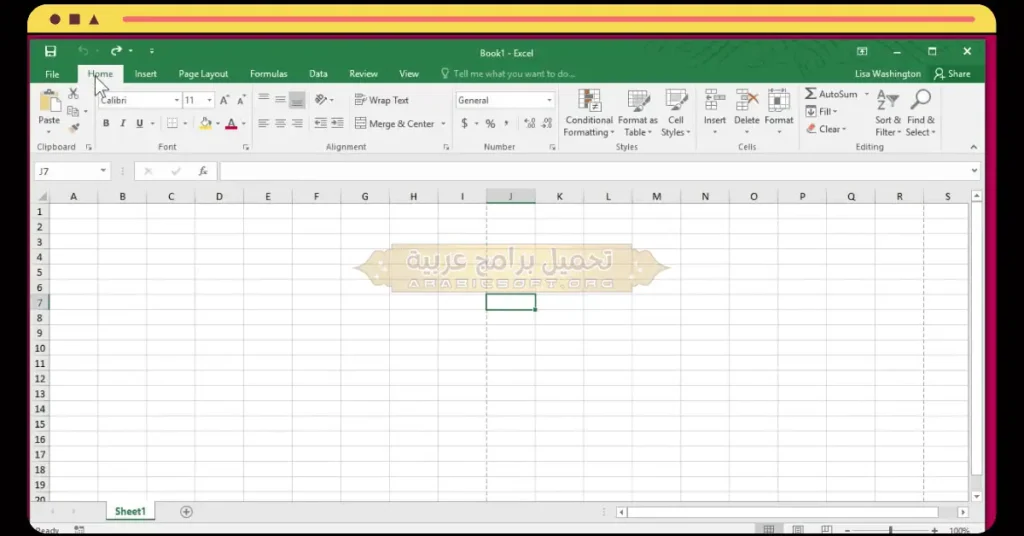
Task: Click the Format cells icon
Action: 778,102
